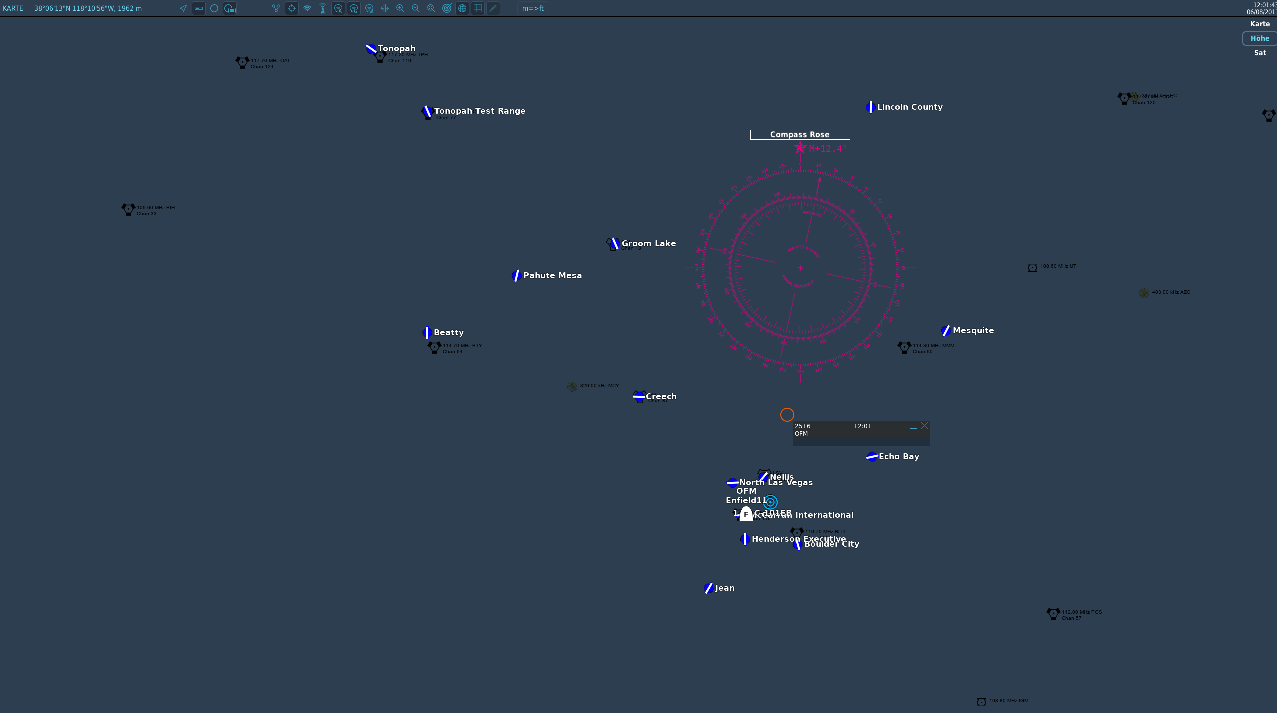Select the pencil draw tool
Image resolution: width=1277 pixels, height=713 pixels.
pos(493,8)
